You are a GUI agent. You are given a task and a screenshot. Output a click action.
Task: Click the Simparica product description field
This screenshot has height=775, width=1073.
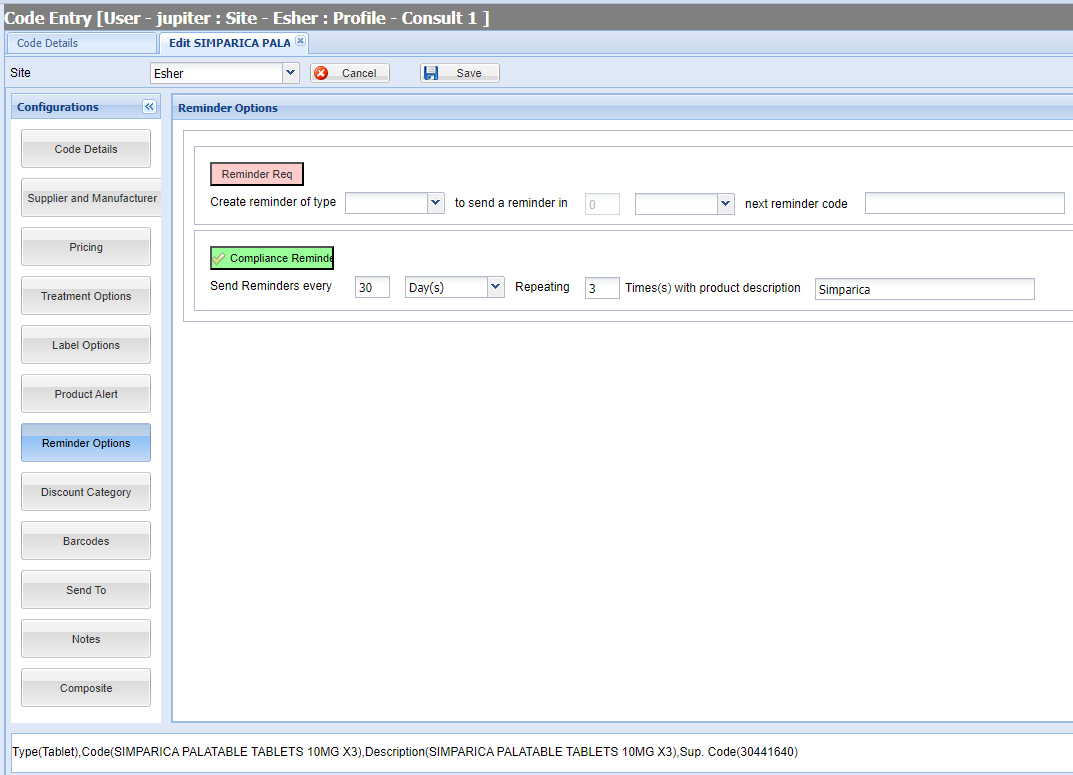click(x=925, y=289)
